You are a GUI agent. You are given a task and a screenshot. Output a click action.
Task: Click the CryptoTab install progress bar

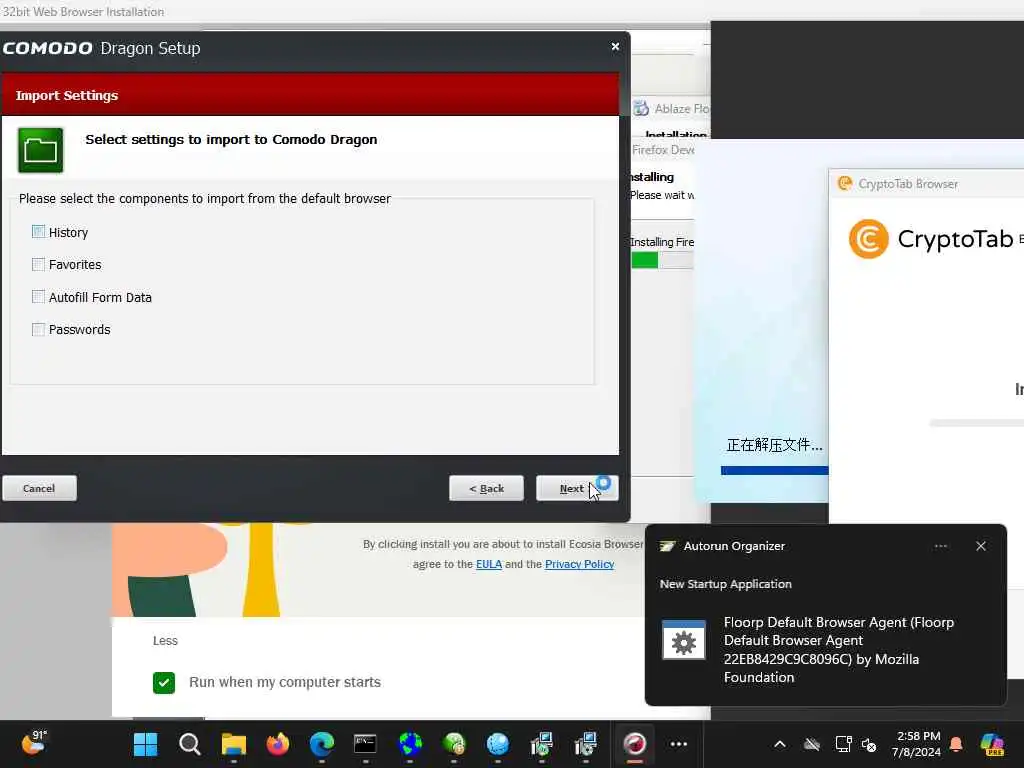point(976,423)
